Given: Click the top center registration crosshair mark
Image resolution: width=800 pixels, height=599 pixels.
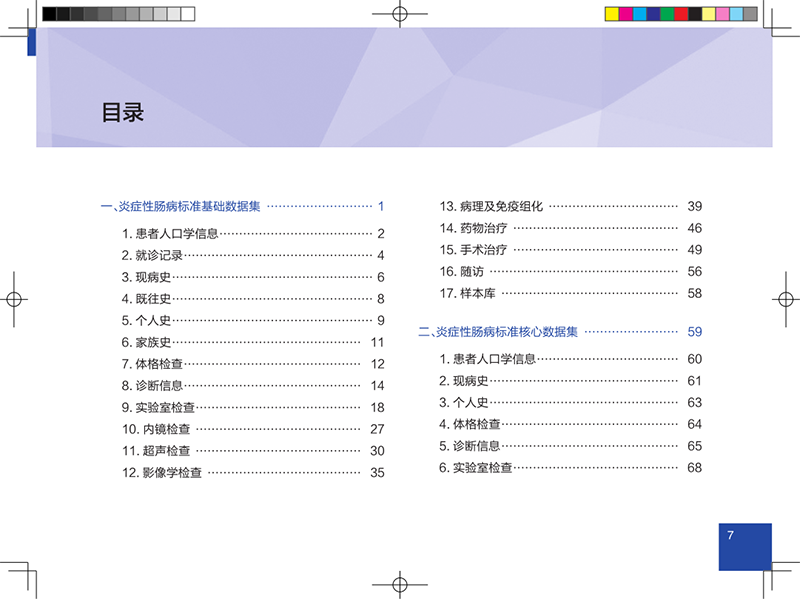Looking at the screenshot, I should point(400,14).
